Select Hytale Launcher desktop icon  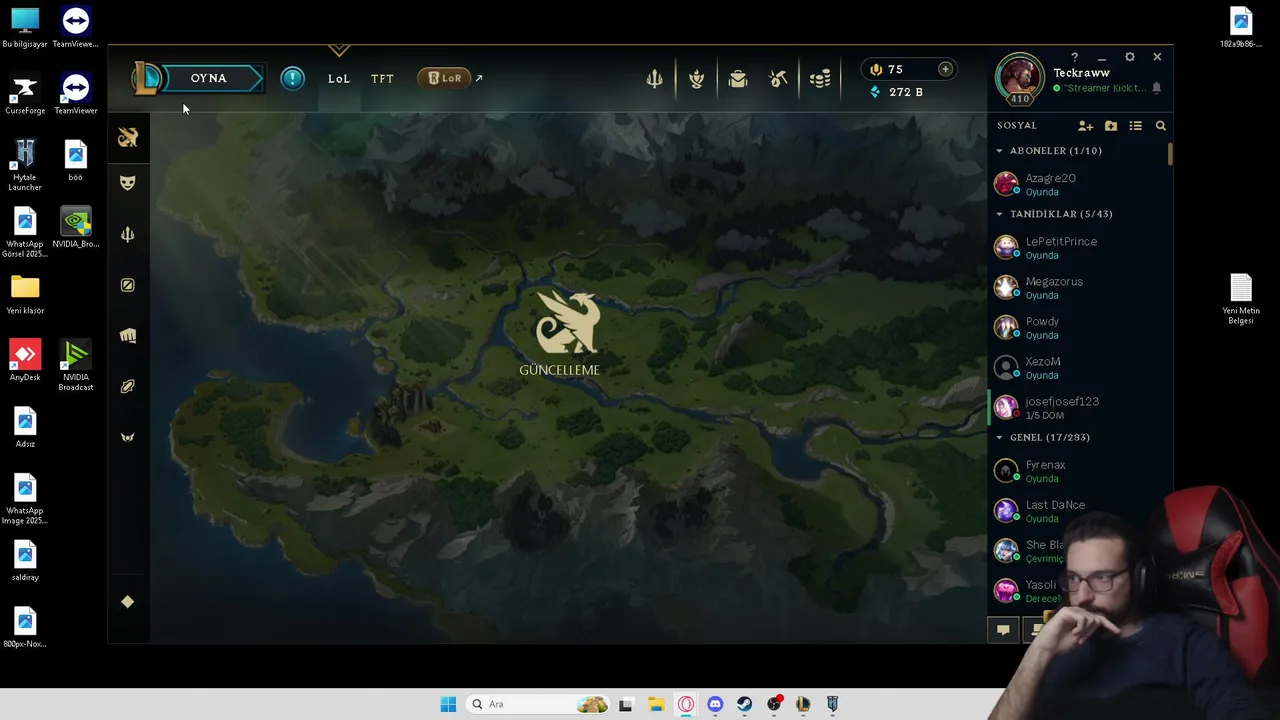coord(25,164)
